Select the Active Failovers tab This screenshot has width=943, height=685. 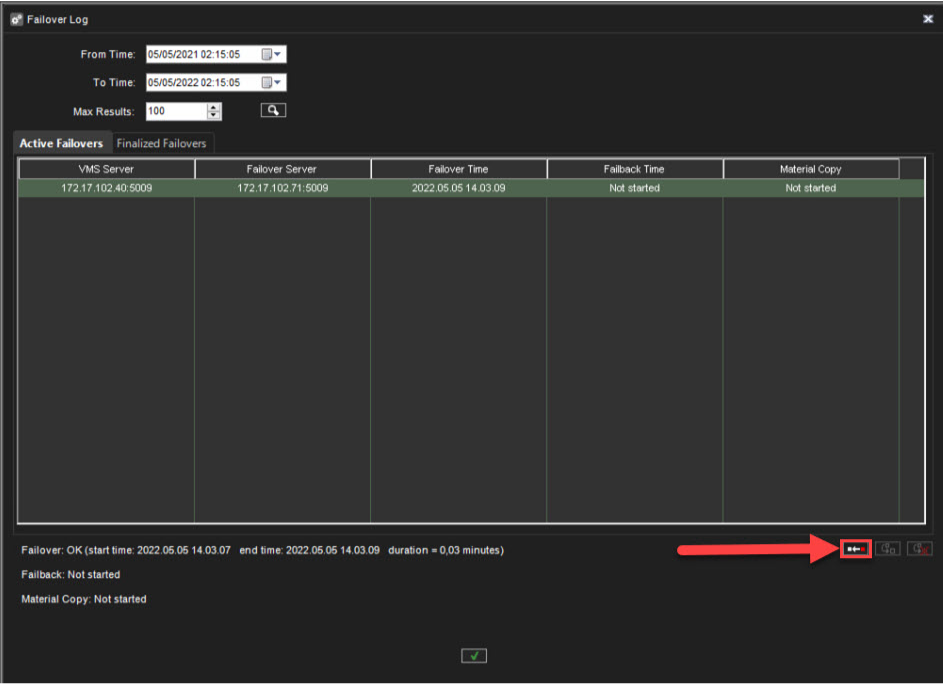point(61,143)
